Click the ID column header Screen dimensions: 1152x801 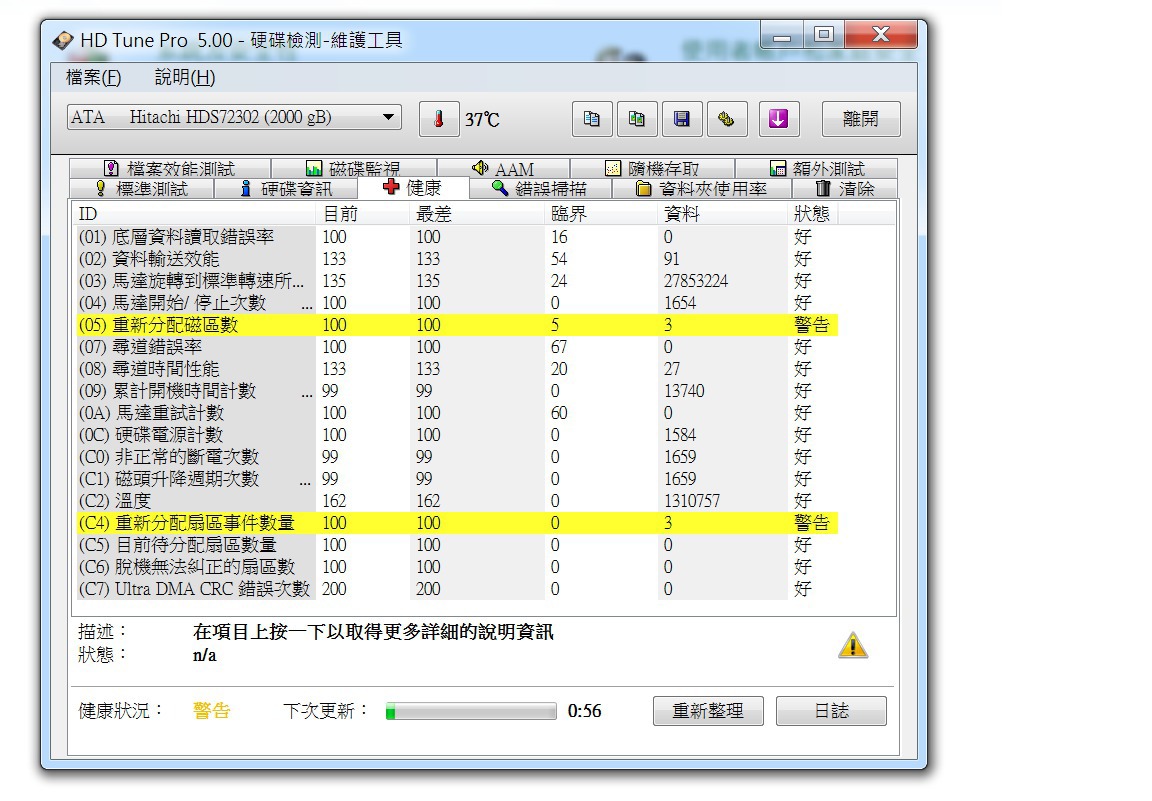click(195, 214)
